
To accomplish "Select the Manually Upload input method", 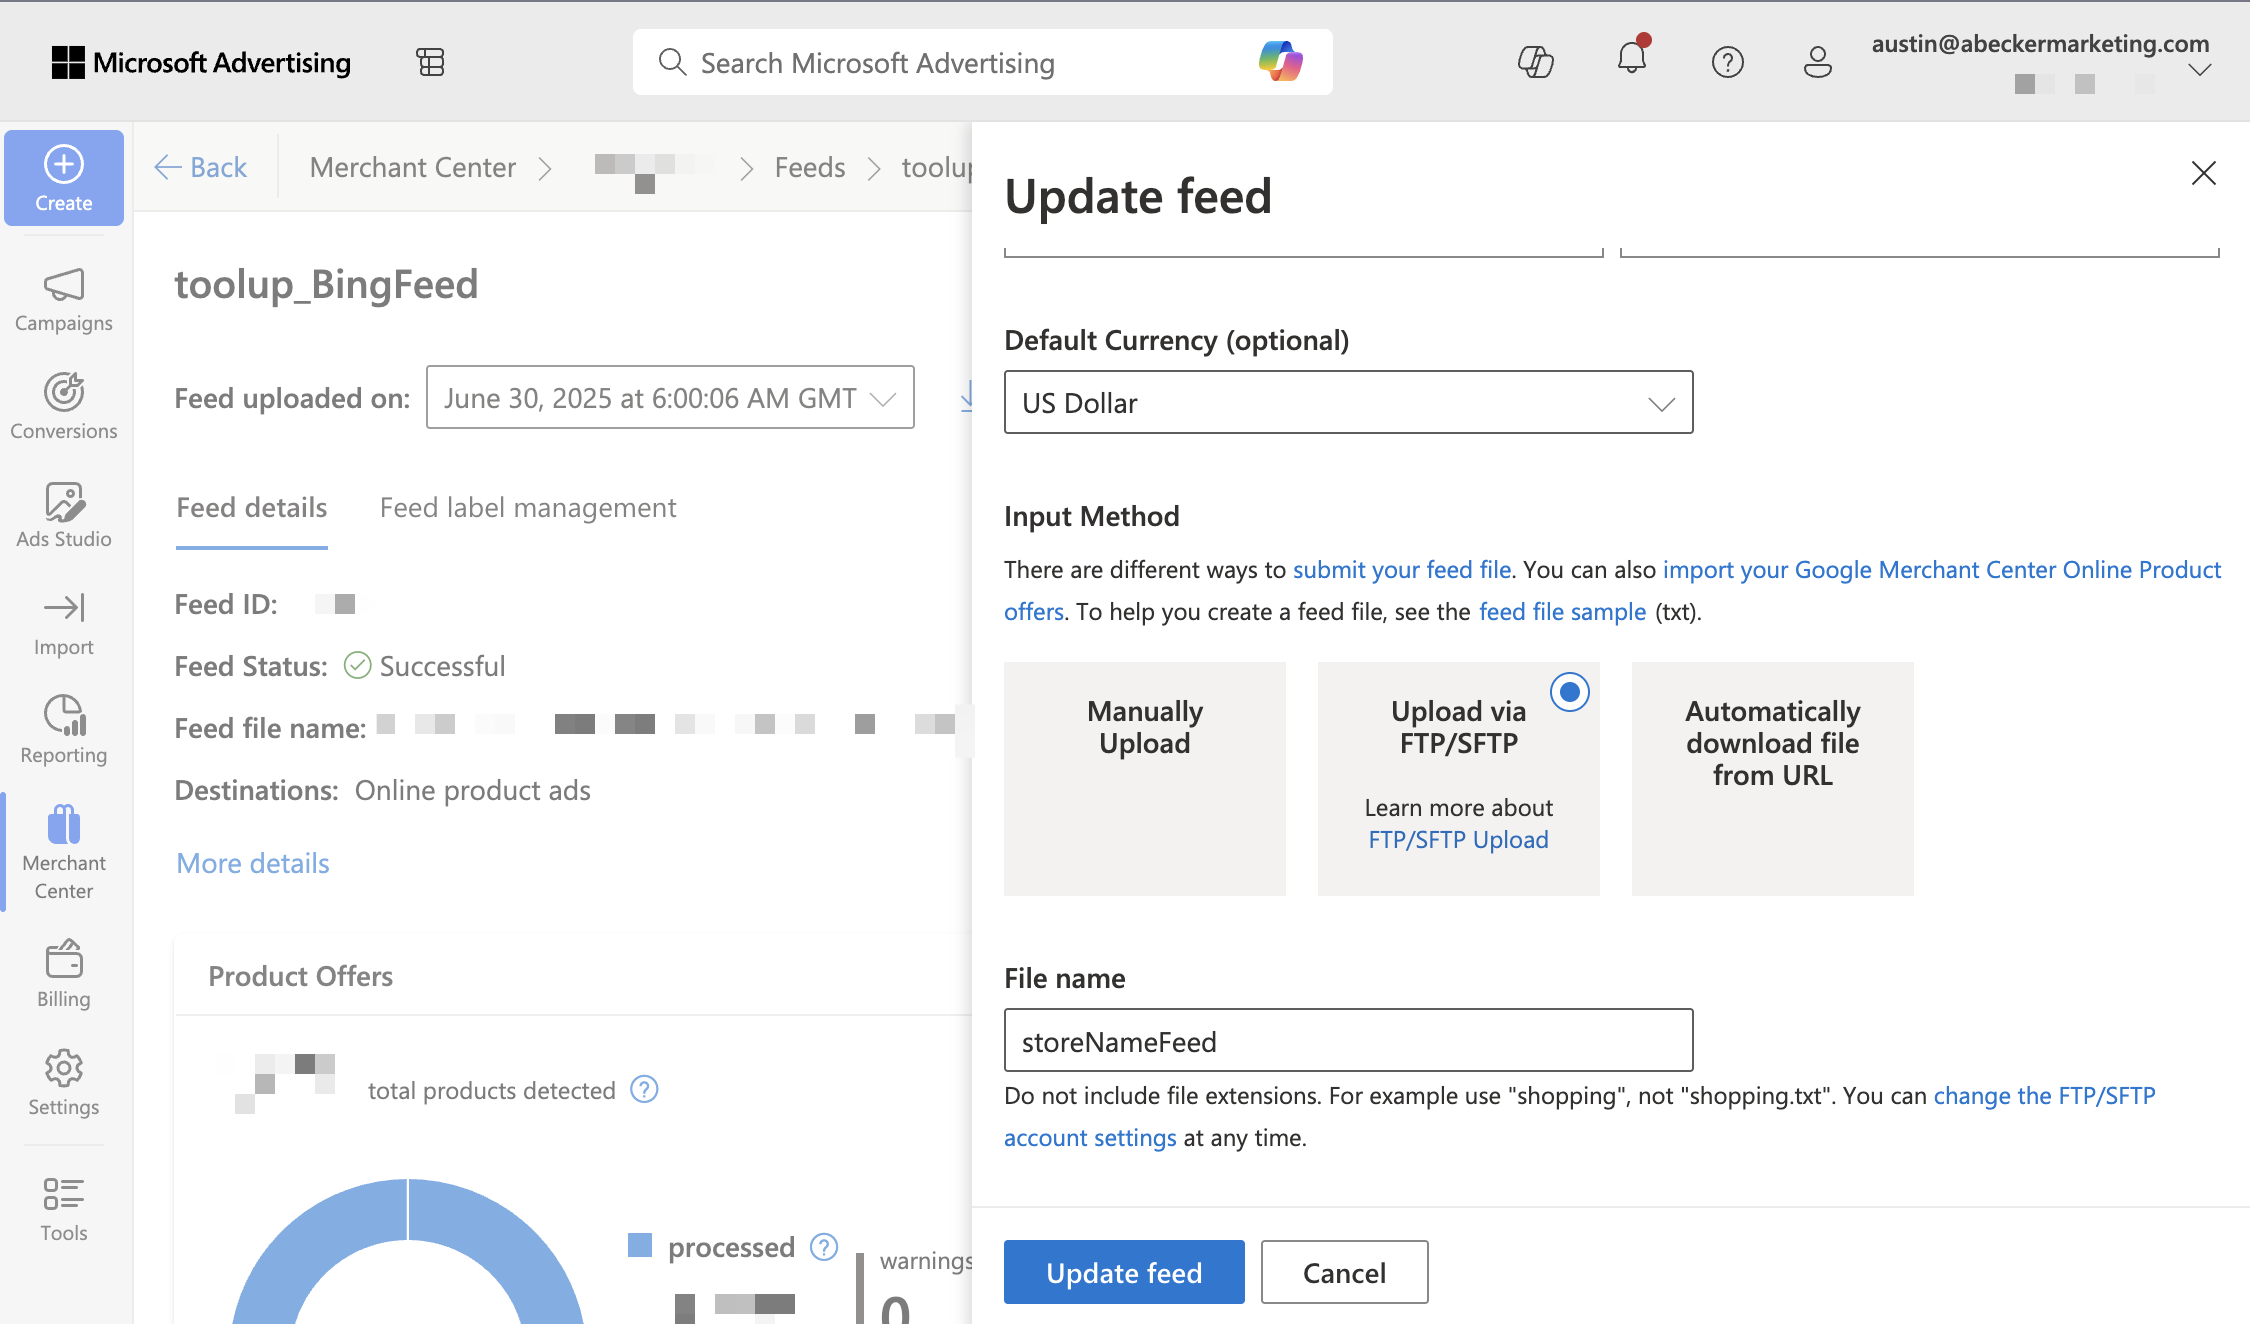I will pyautogui.click(x=1145, y=778).
